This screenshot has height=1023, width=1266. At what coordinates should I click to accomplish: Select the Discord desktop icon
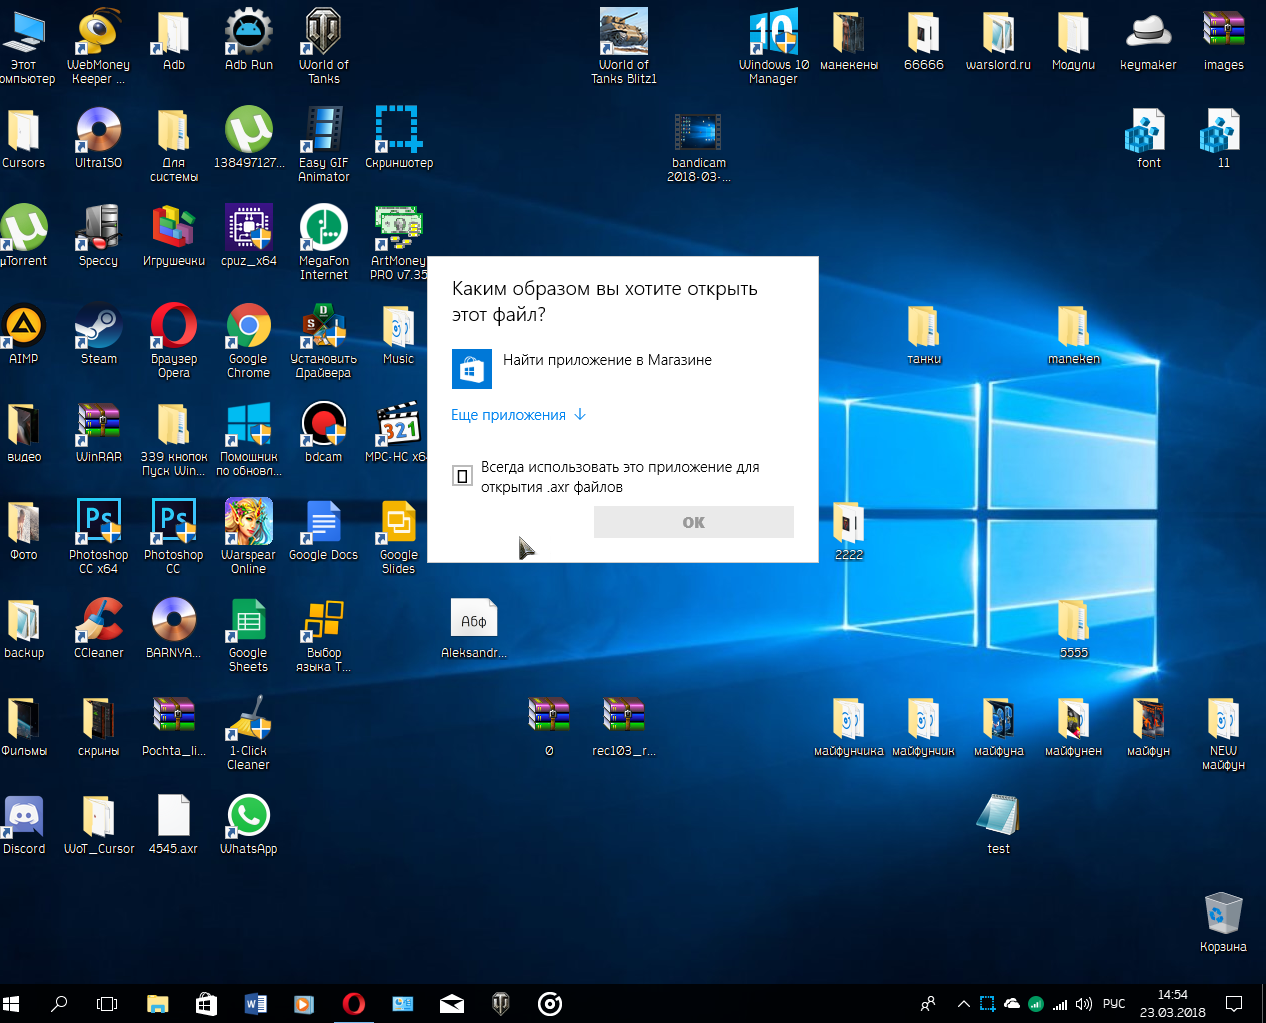coord(24,824)
